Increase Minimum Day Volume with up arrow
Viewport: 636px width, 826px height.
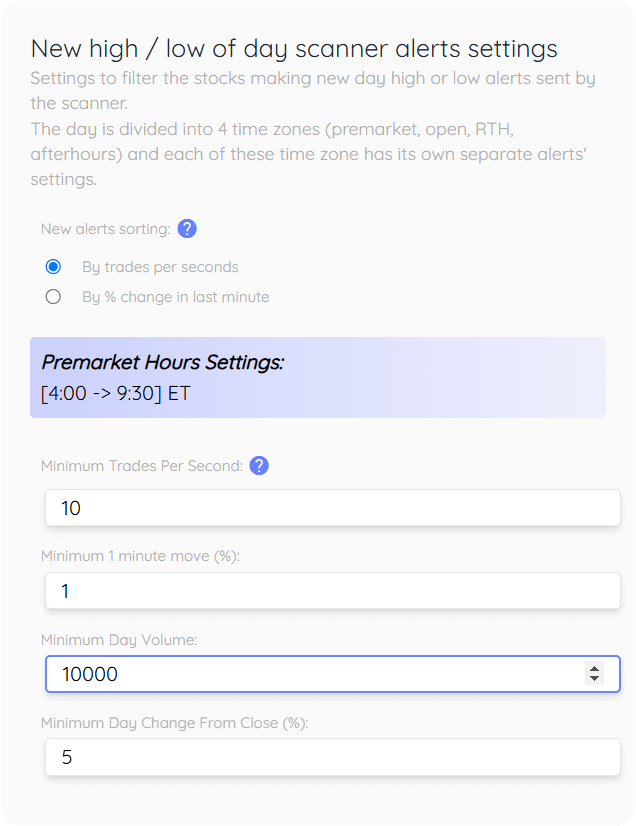pos(594,669)
